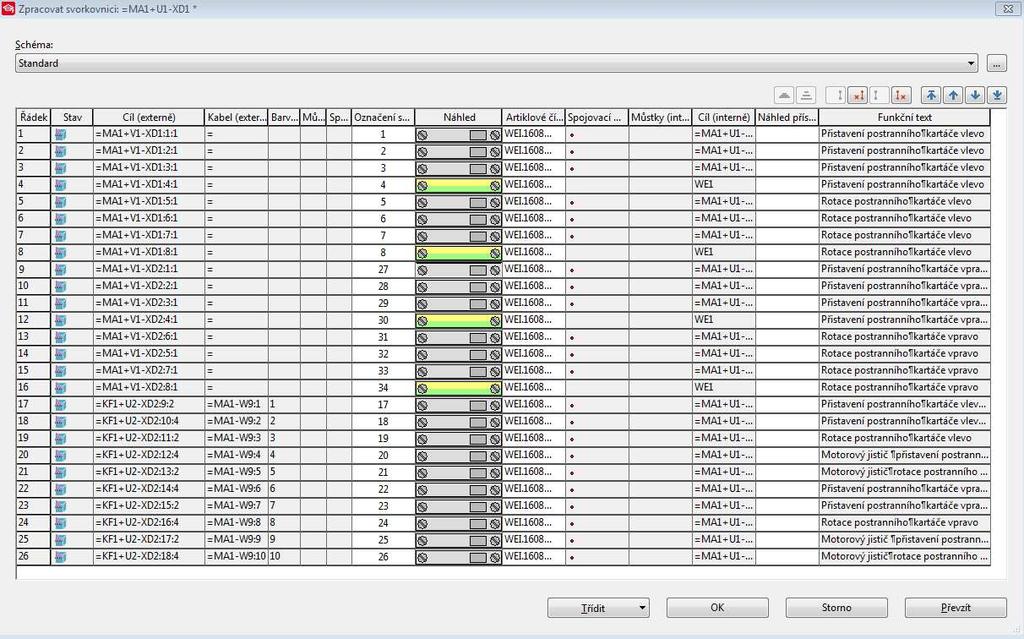
Task: Click the WE1 internal target in row 4
Action: pos(724,185)
